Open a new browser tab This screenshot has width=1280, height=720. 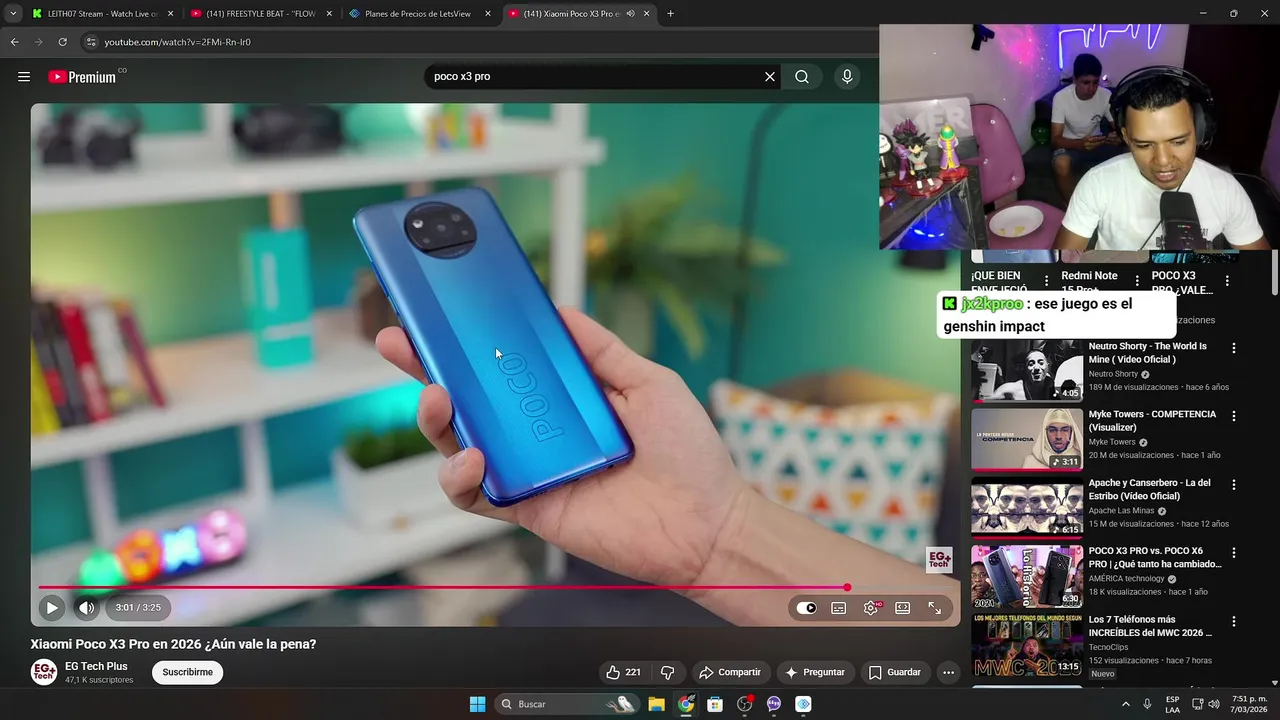pyautogui.click(x=670, y=14)
